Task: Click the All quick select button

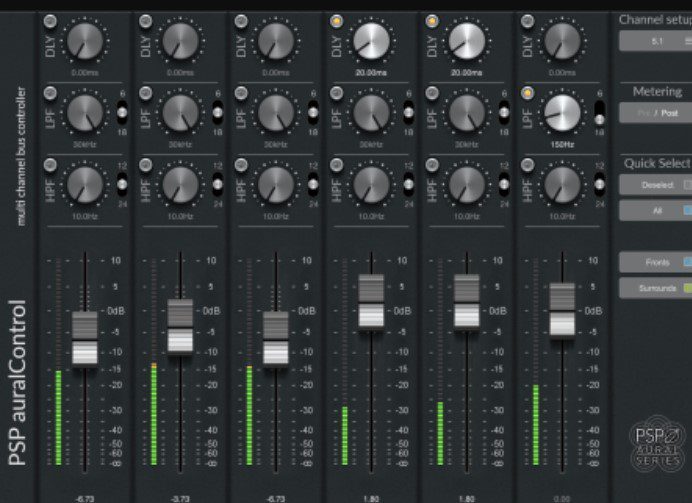Action: [655, 210]
